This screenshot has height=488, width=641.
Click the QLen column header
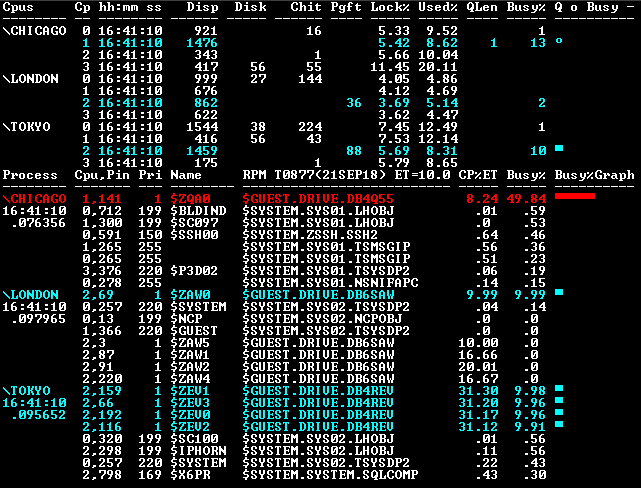pos(482,7)
